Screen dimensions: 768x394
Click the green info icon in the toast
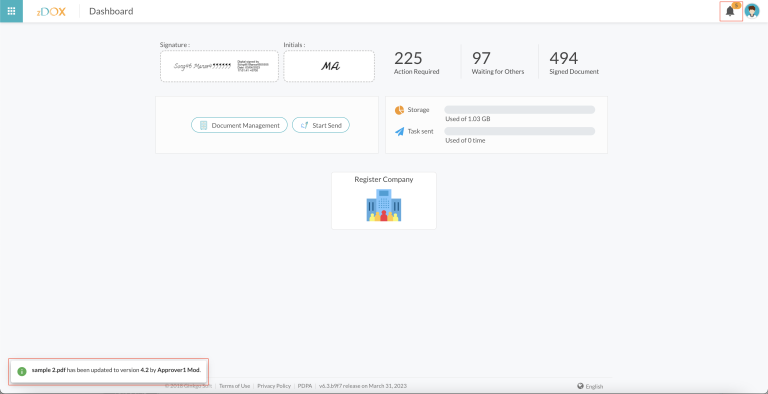click(22, 371)
